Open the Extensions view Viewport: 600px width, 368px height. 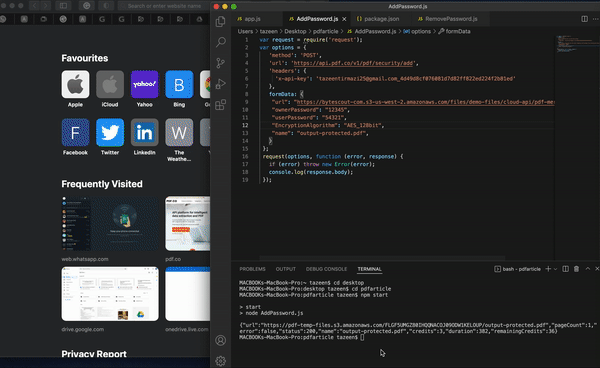[221, 104]
